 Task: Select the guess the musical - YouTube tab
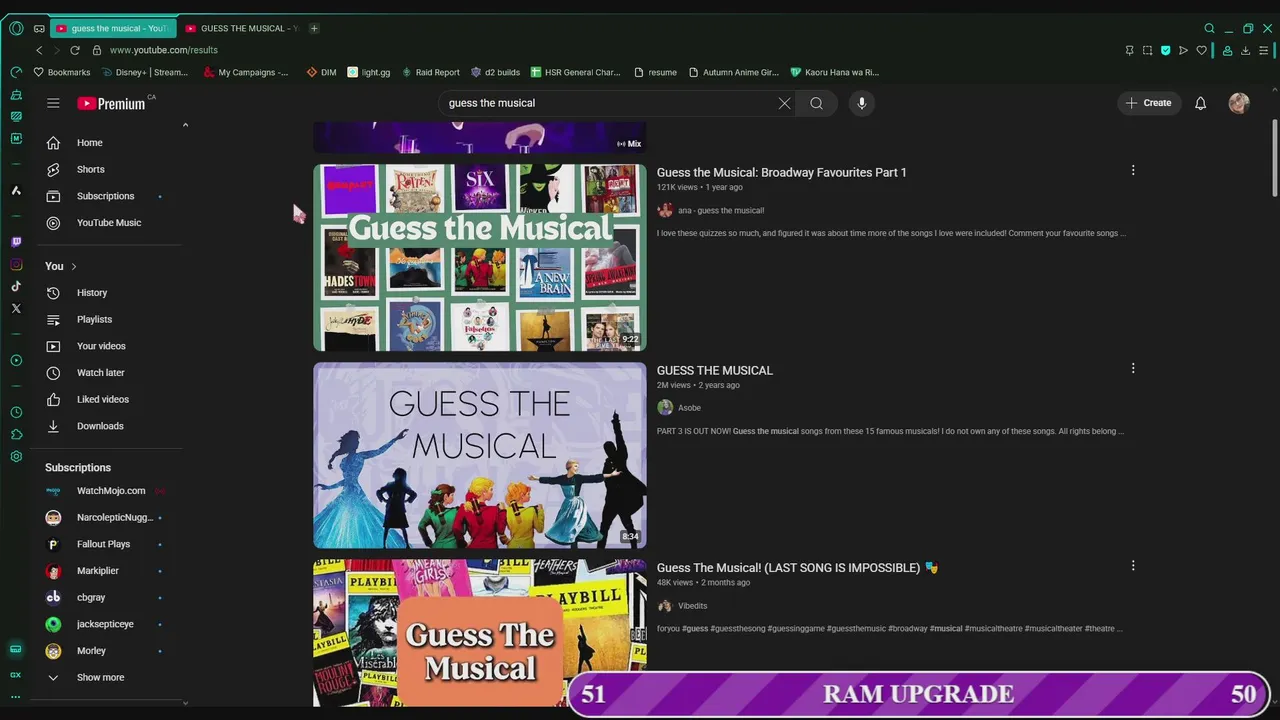[x=112, y=28]
